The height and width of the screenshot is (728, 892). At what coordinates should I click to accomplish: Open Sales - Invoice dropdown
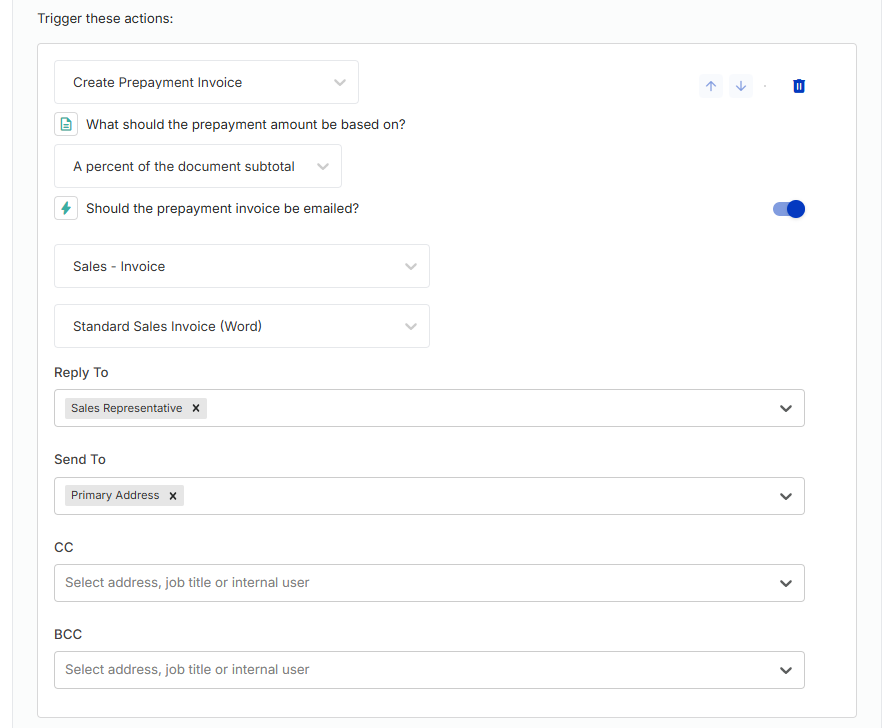[242, 266]
